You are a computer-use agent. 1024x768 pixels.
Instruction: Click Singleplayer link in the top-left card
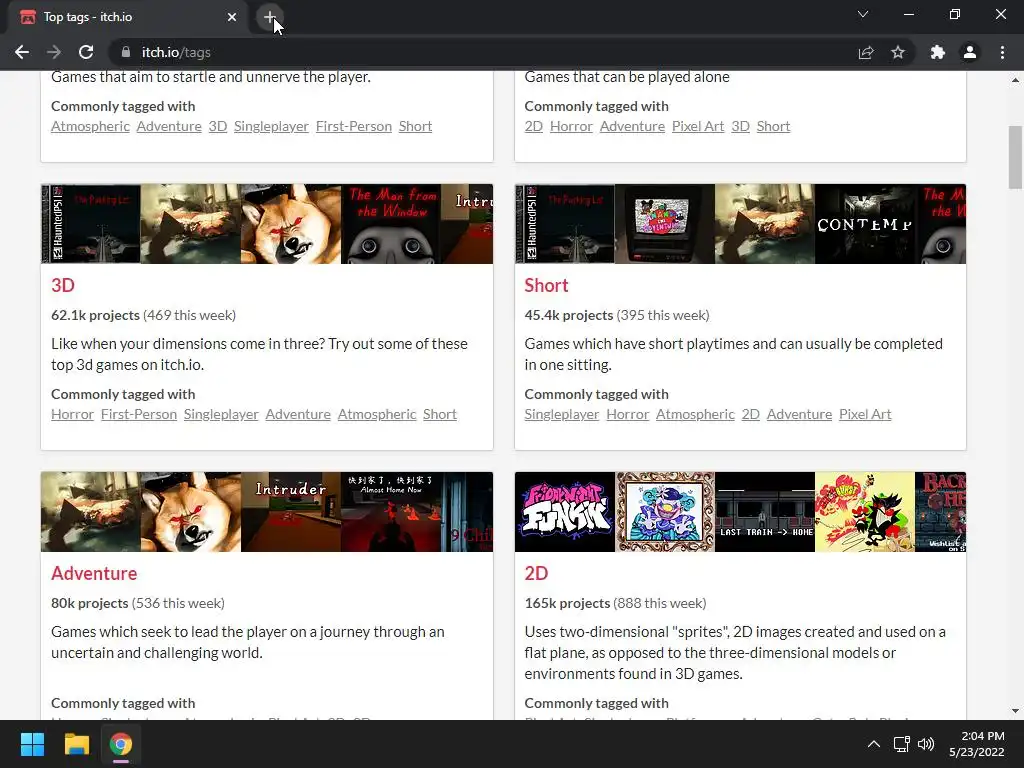[x=271, y=126]
